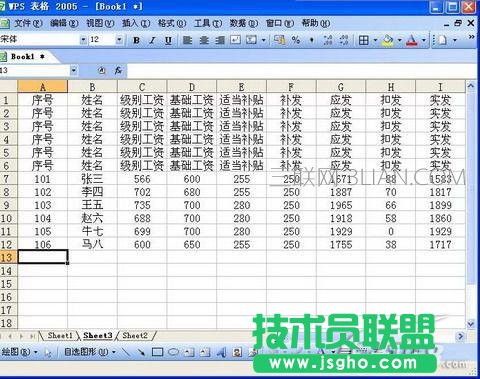Viewport: 480px width, 379px height.
Task: Click icon left of fx button
Action: click(102, 70)
